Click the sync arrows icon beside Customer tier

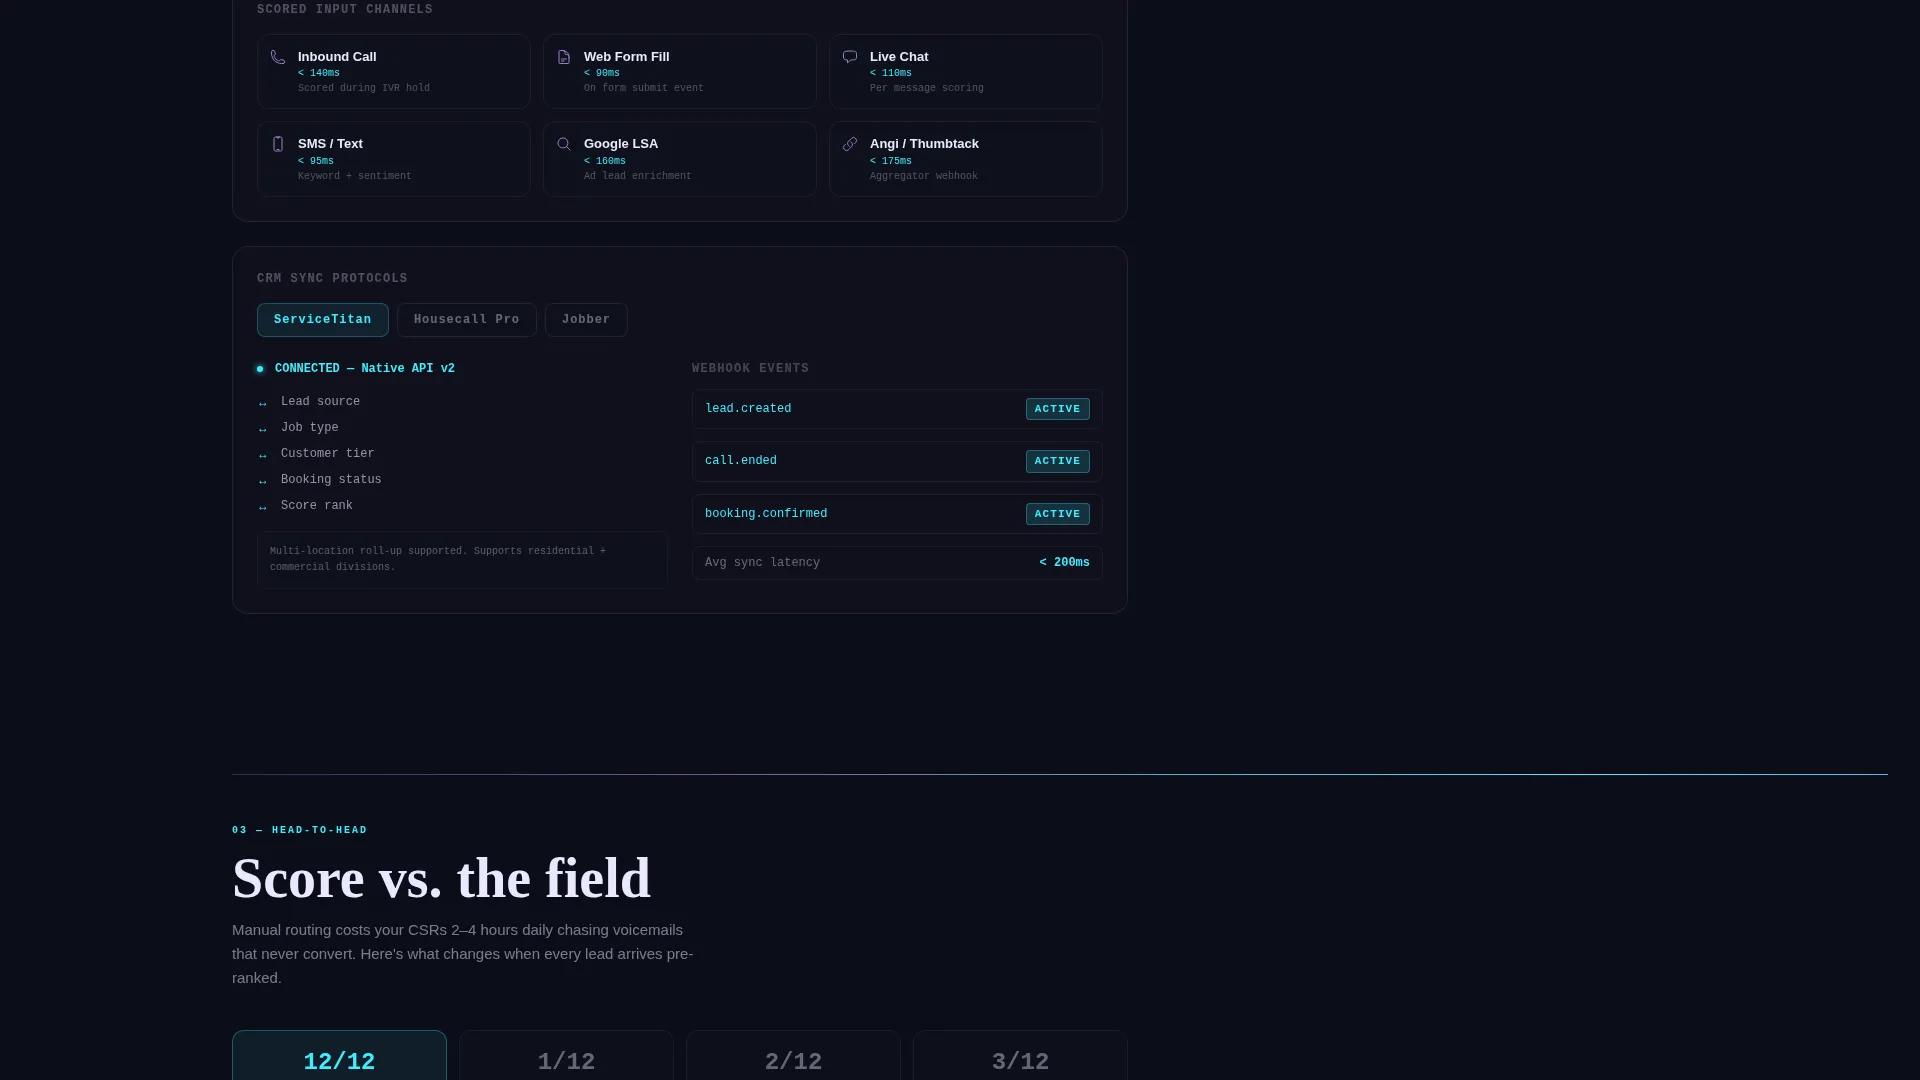point(263,455)
